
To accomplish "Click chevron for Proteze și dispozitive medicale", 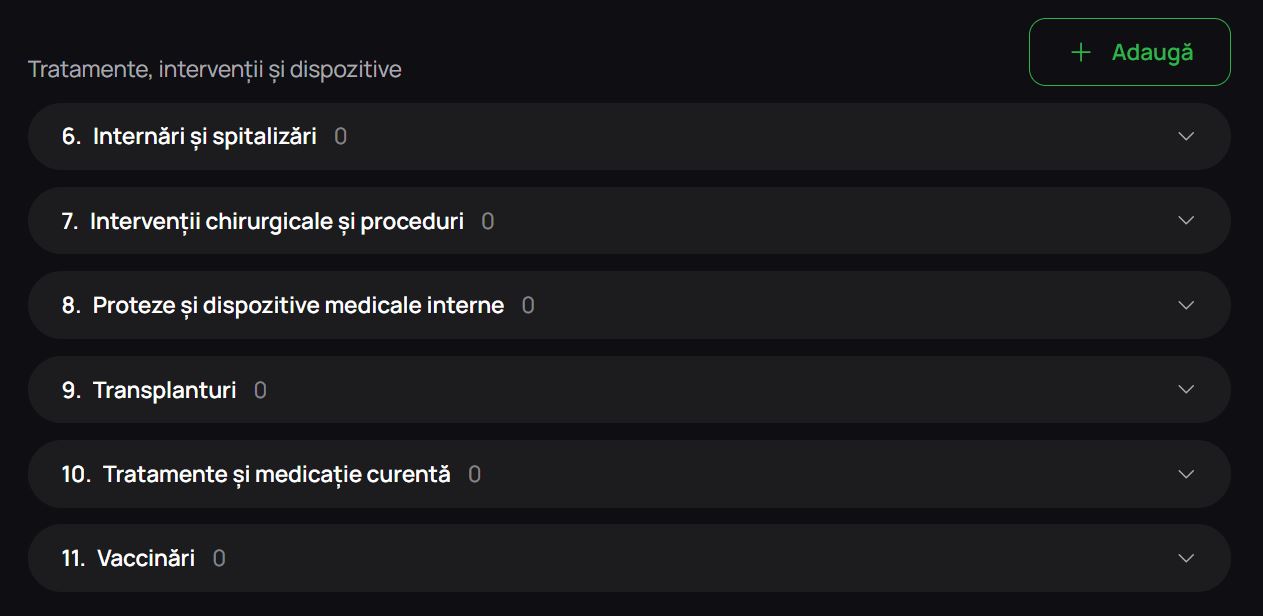I will [x=1186, y=305].
